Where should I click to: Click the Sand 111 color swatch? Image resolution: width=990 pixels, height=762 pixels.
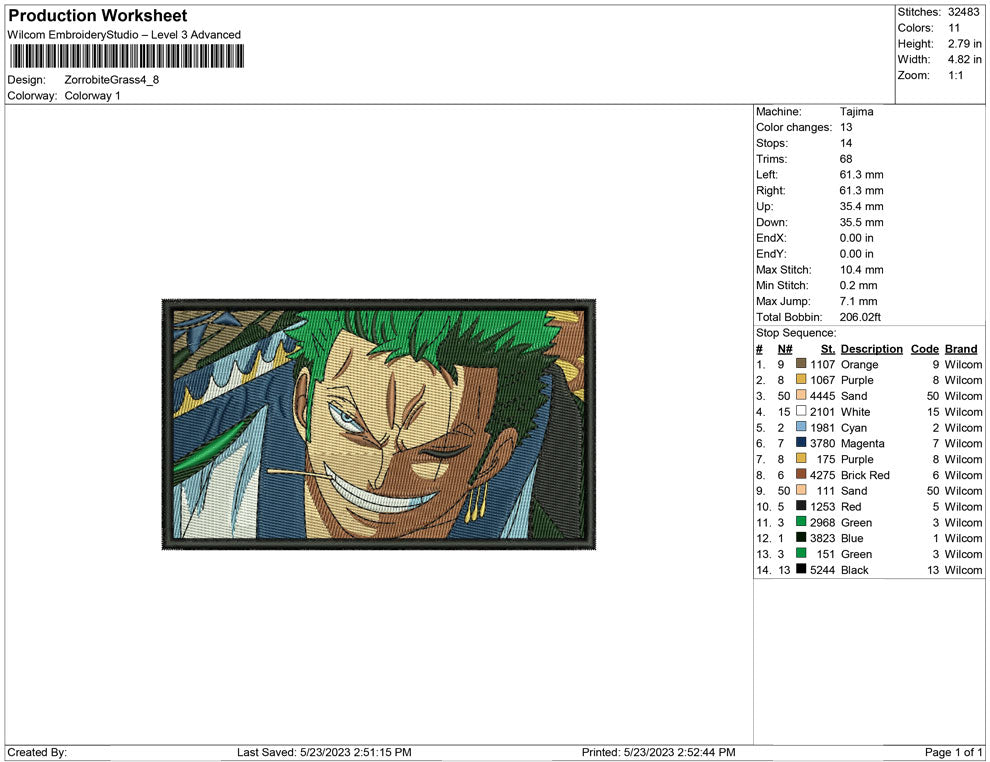click(801, 490)
